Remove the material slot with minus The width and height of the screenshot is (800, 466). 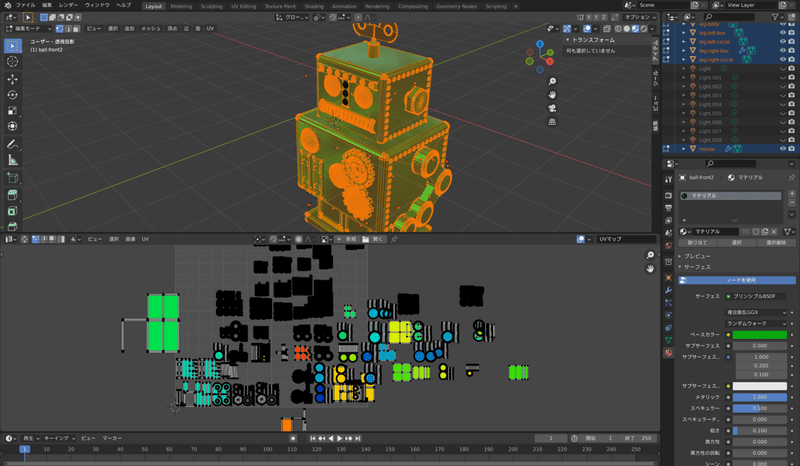click(792, 203)
